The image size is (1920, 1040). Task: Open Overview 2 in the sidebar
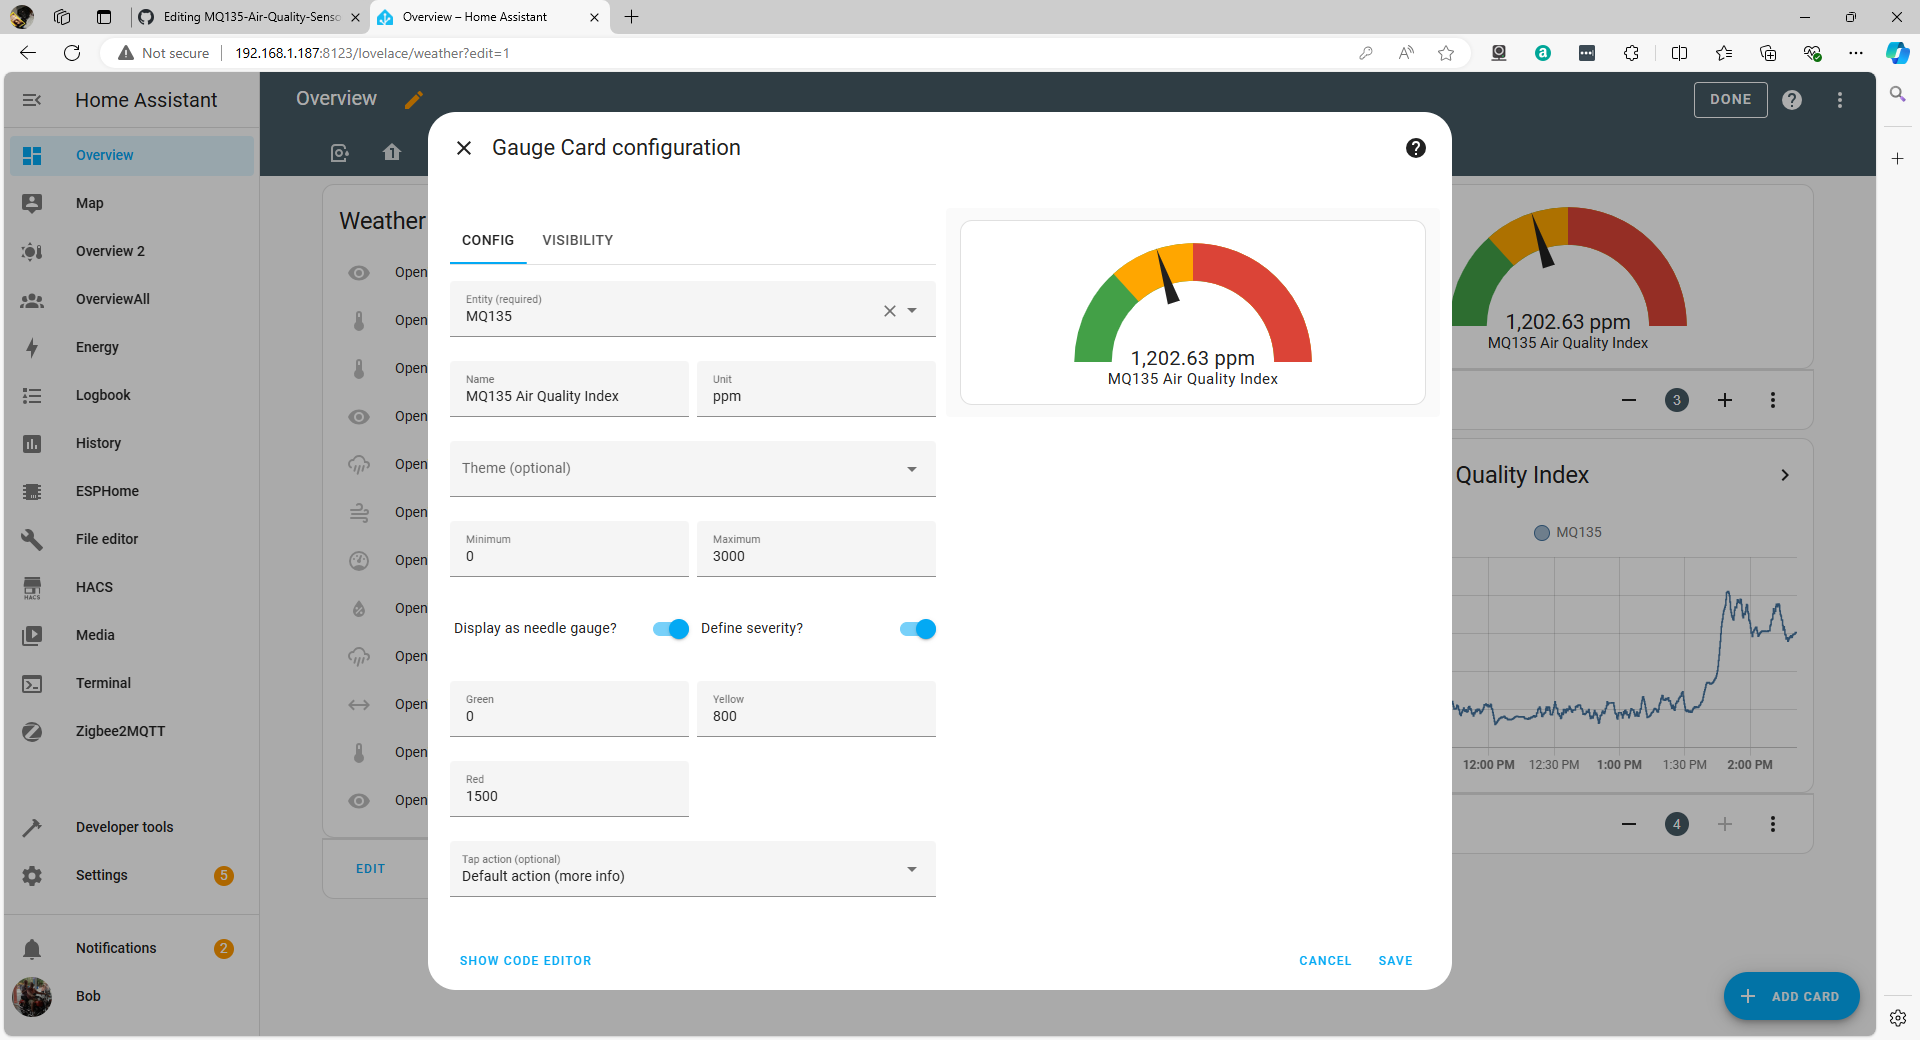coord(132,252)
